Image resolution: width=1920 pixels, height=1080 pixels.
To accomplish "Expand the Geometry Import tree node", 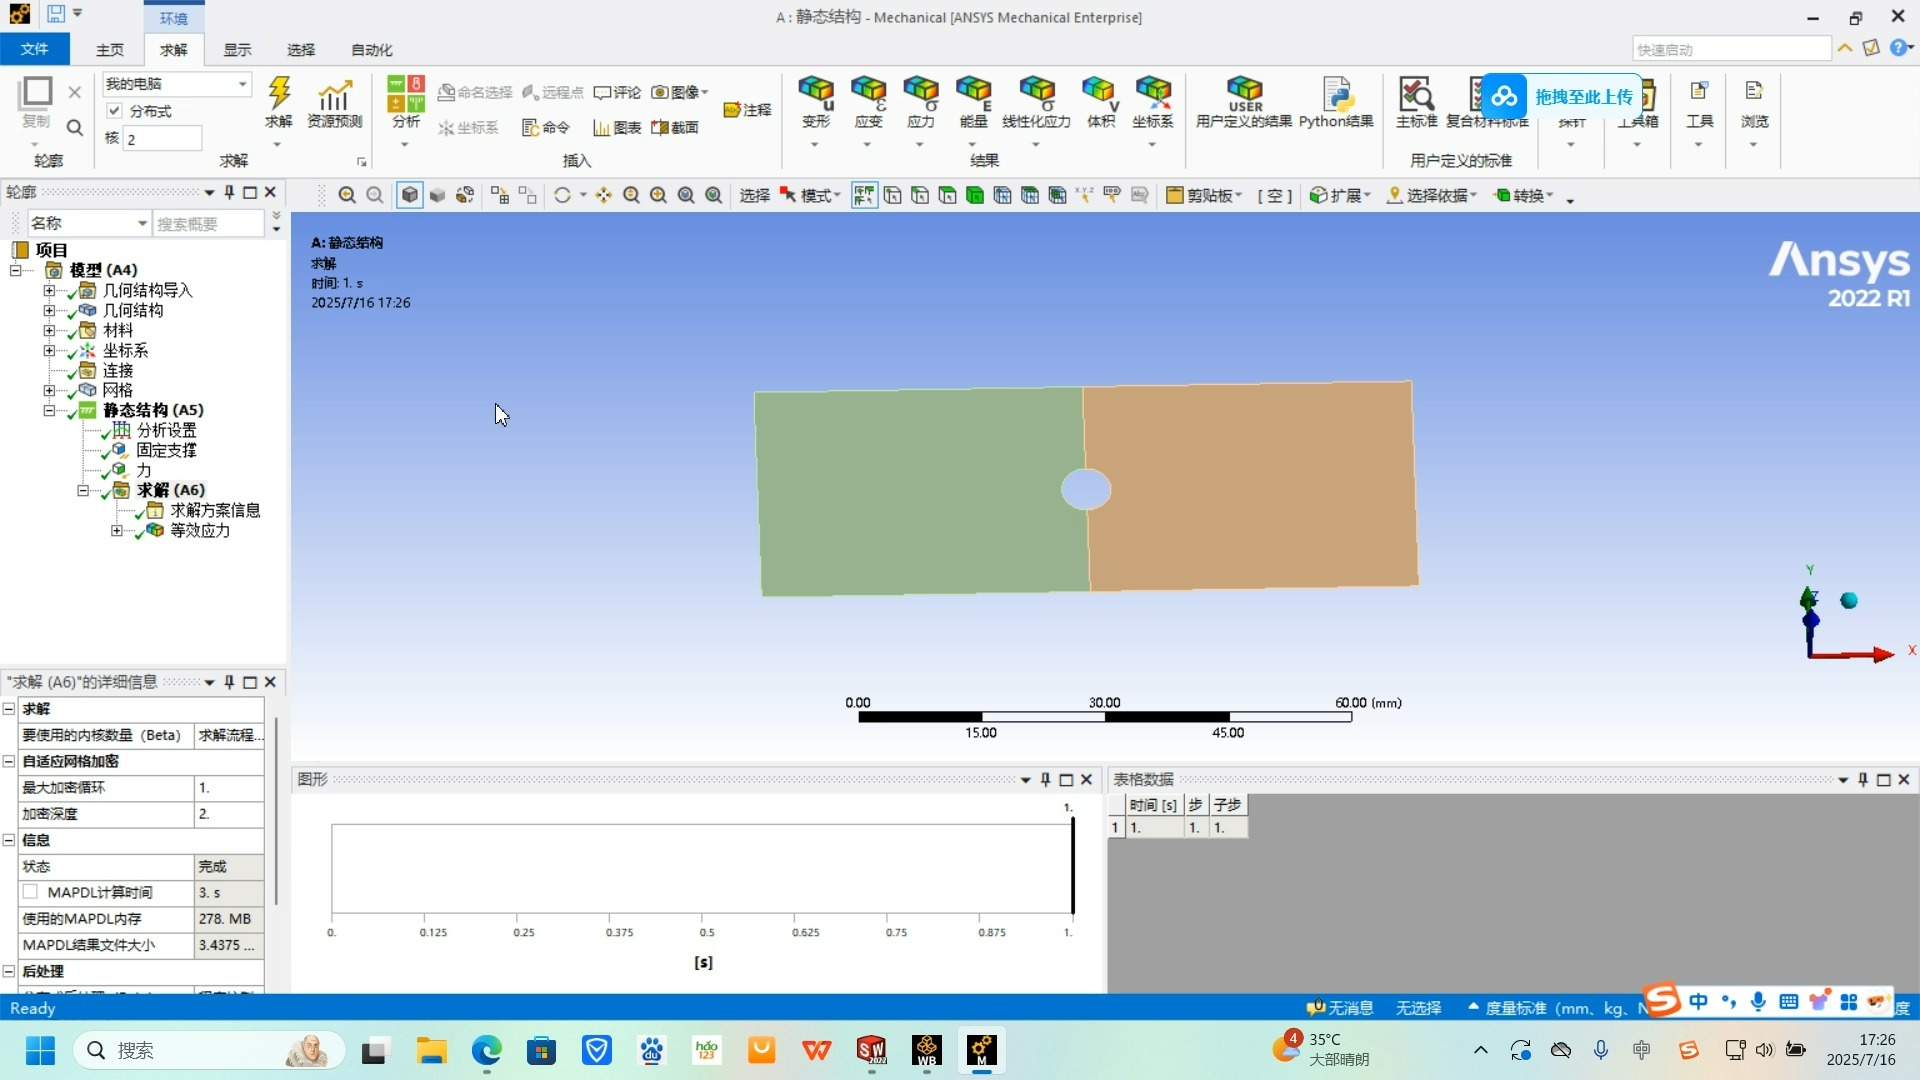I will pyautogui.click(x=49, y=290).
